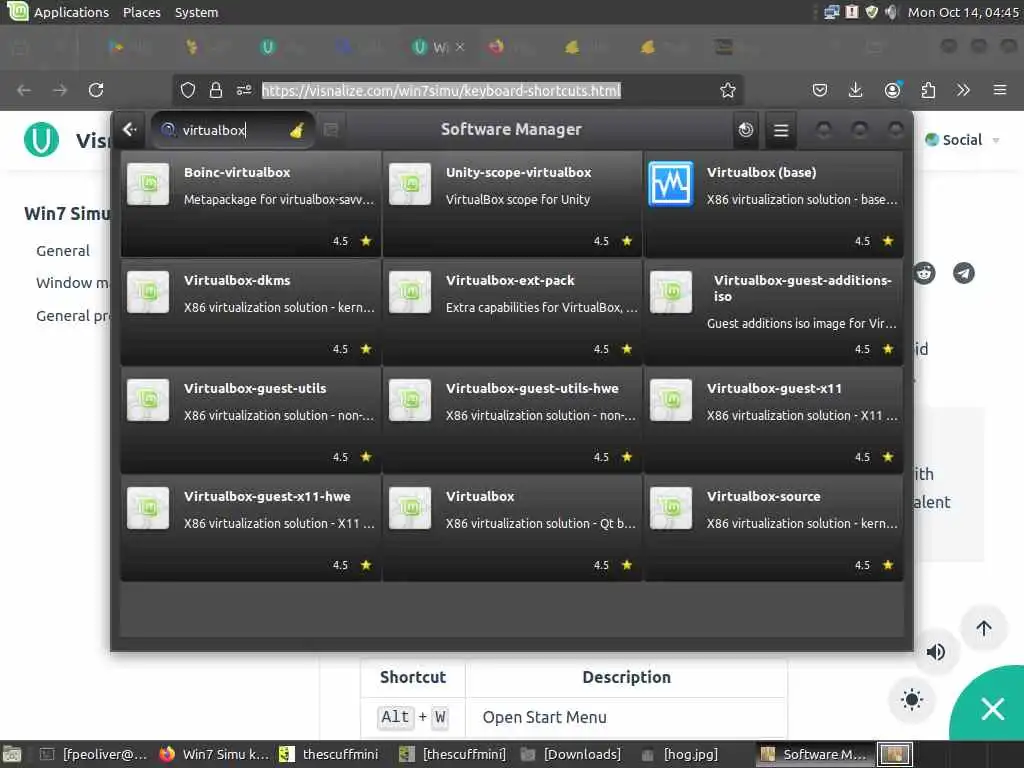Click the security shield tray icon
The height and width of the screenshot is (768, 1024).
coord(872,12)
